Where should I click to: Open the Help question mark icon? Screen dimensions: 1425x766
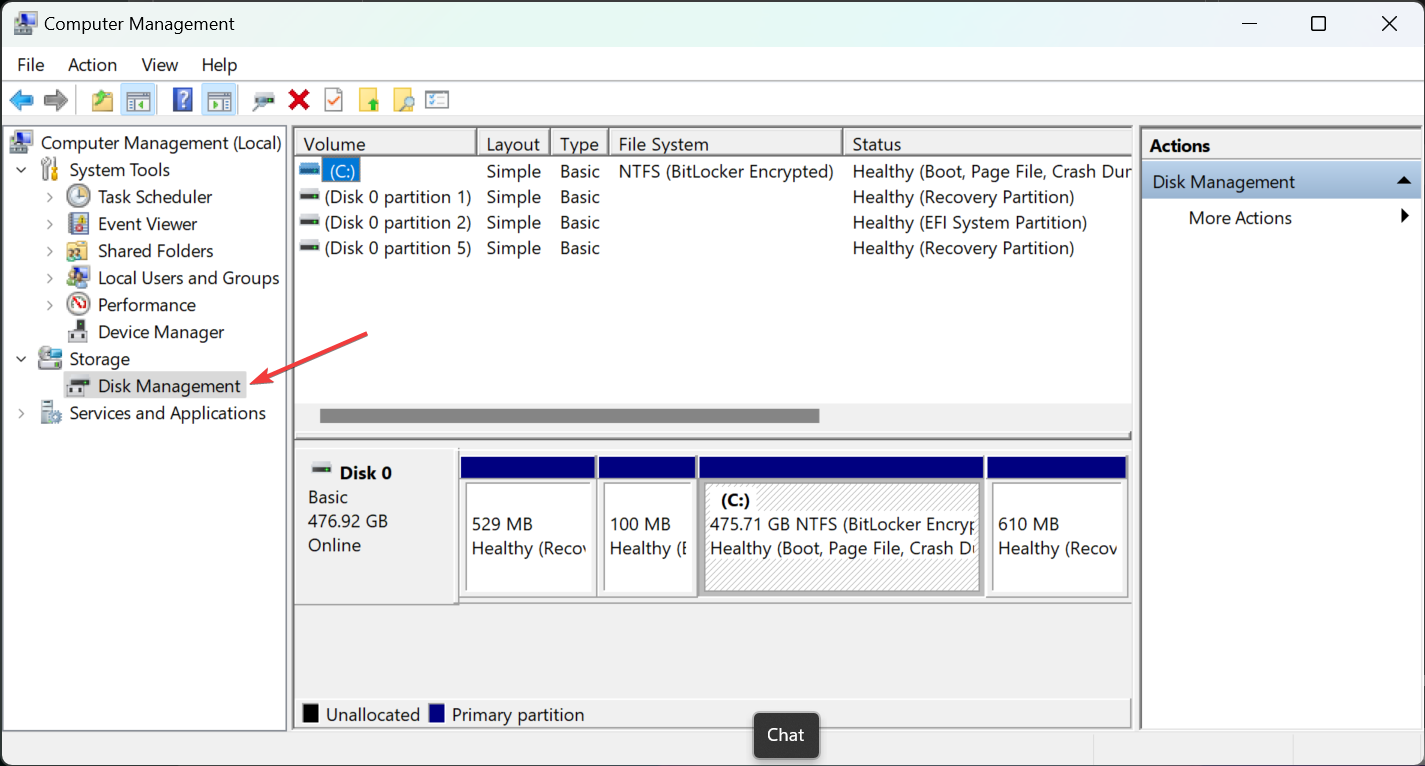click(183, 100)
